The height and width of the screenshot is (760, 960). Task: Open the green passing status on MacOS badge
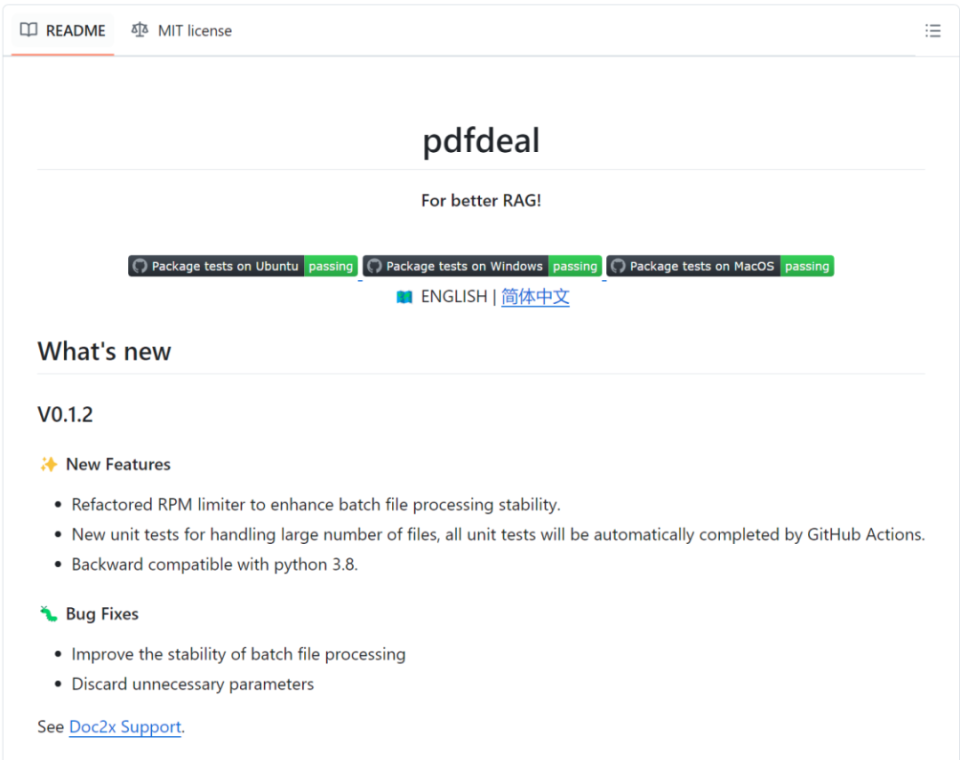point(807,266)
